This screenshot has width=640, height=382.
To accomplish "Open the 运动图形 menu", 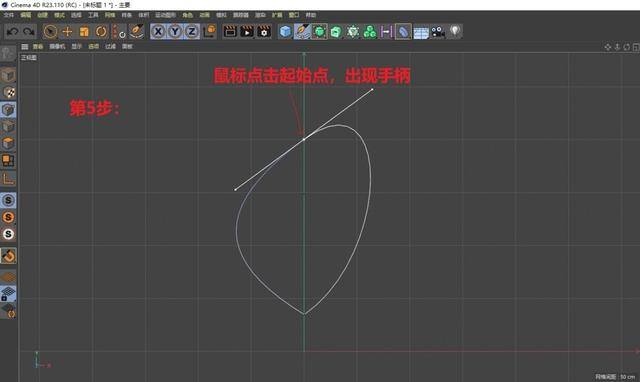I will tap(165, 15).
